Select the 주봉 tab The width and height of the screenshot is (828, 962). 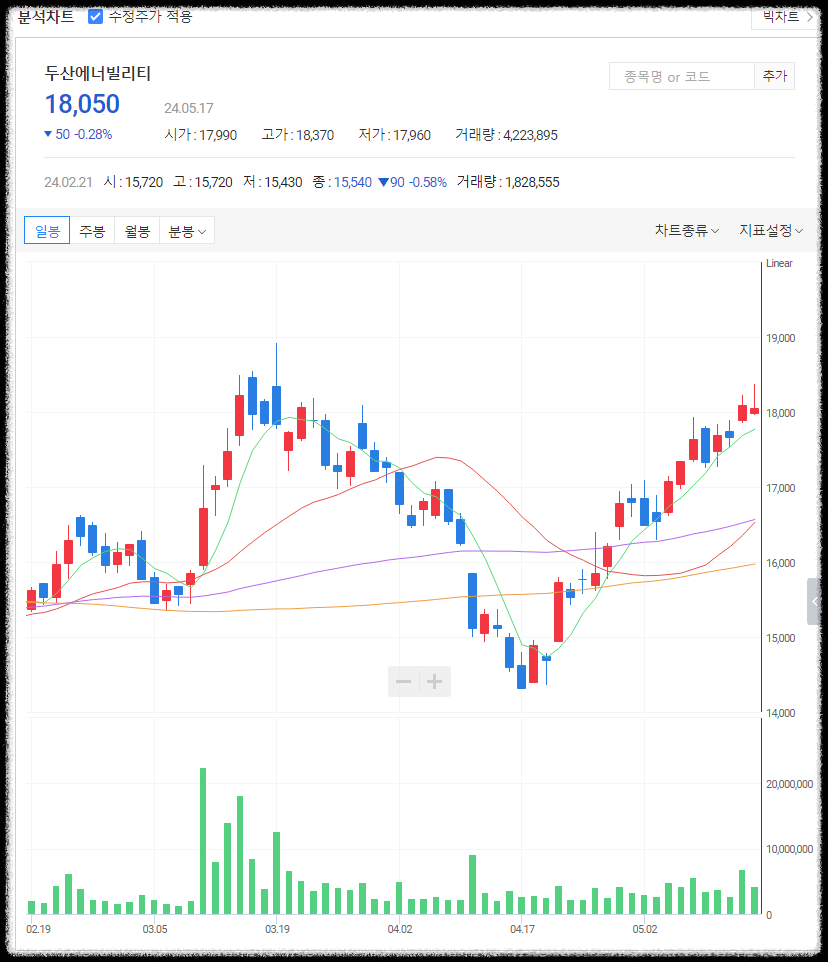(92, 231)
